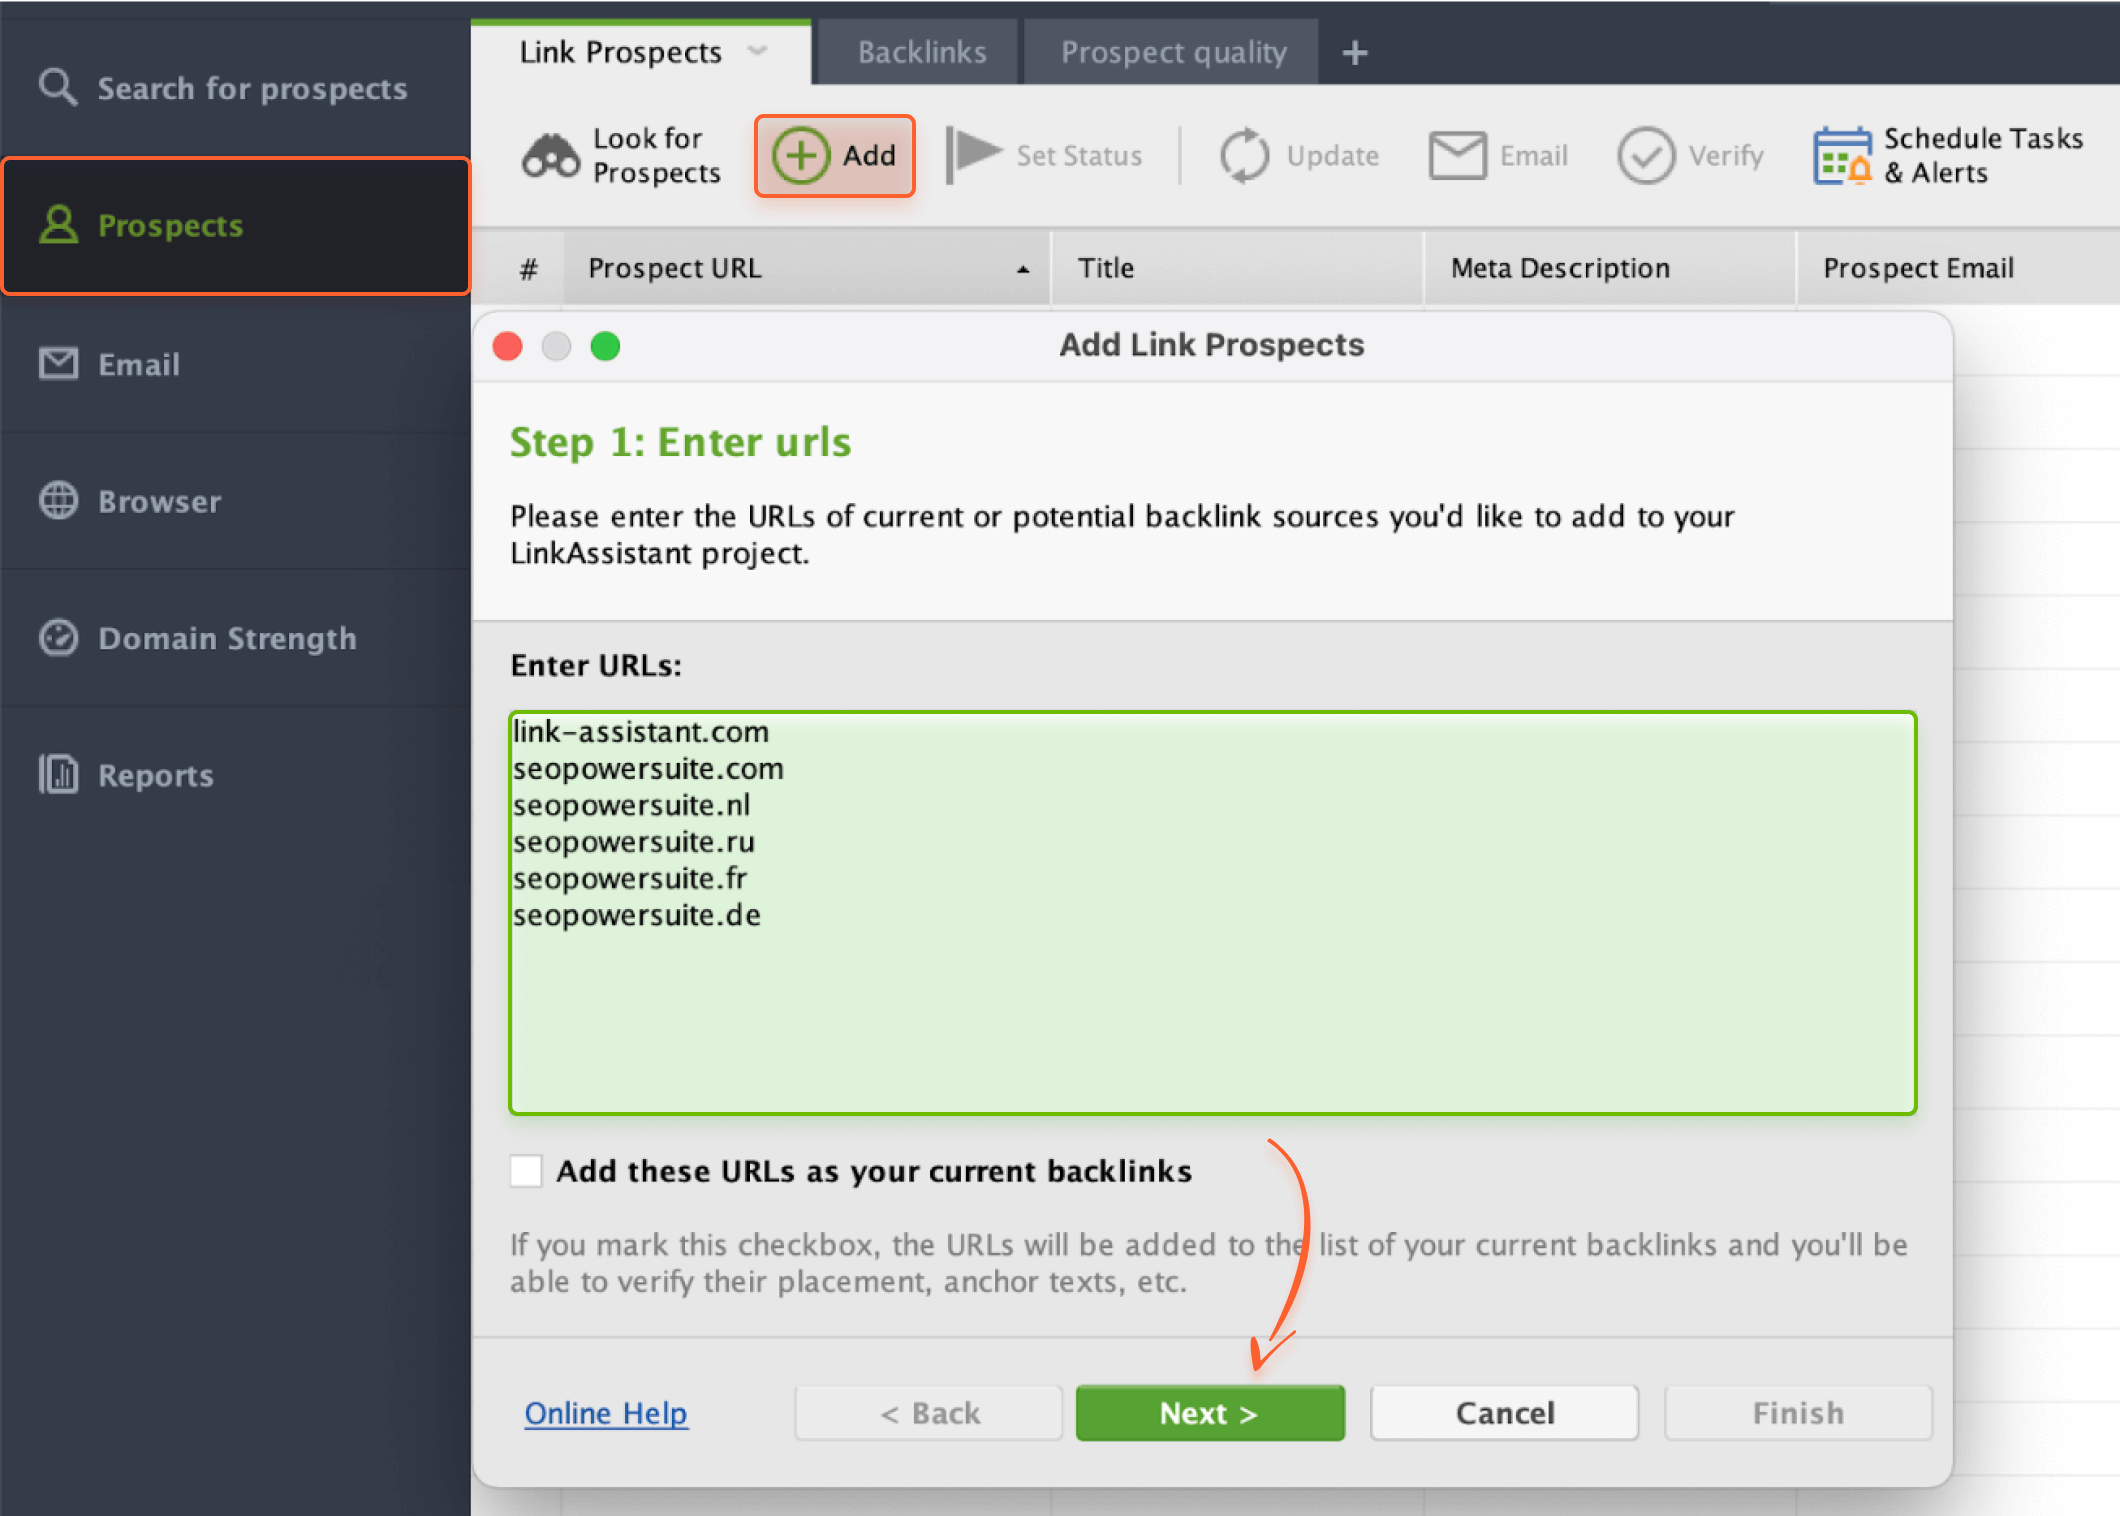
Task: Expand the Link Prospects tab dropdown arrow
Action: [x=758, y=51]
